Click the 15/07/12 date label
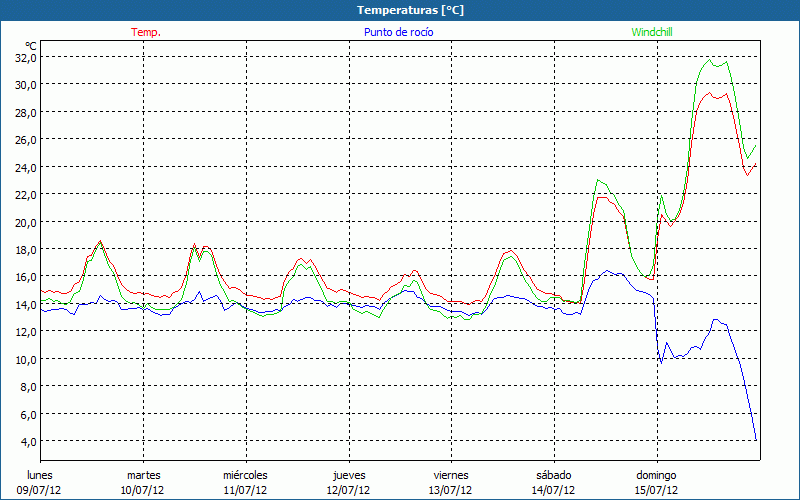This screenshot has width=800, height=500. click(656, 490)
